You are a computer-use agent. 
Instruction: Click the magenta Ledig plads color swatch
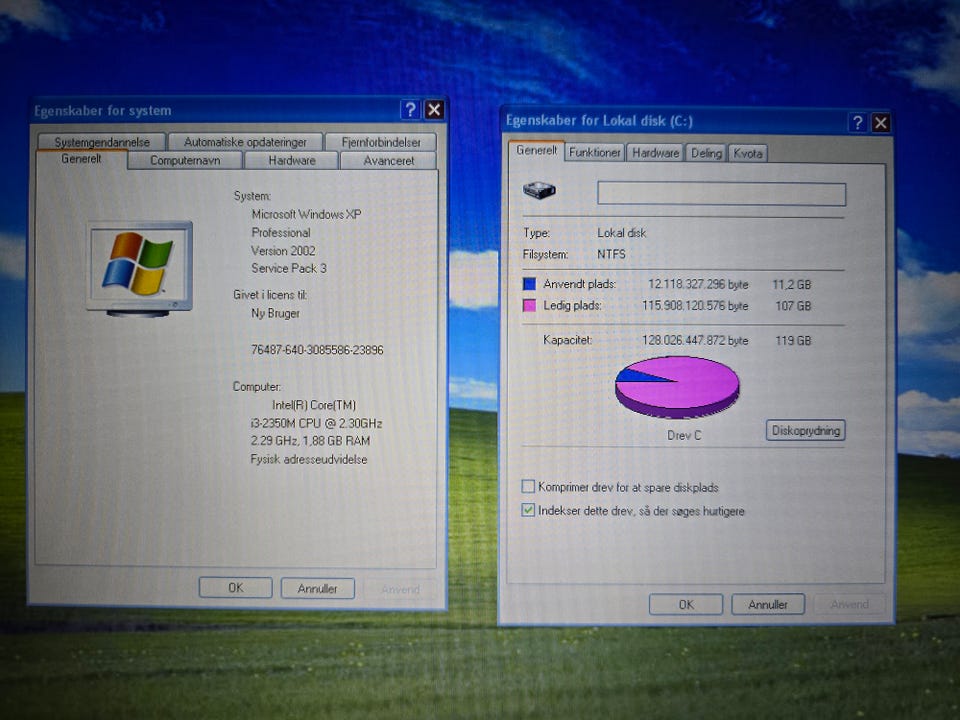coord(530,306)
